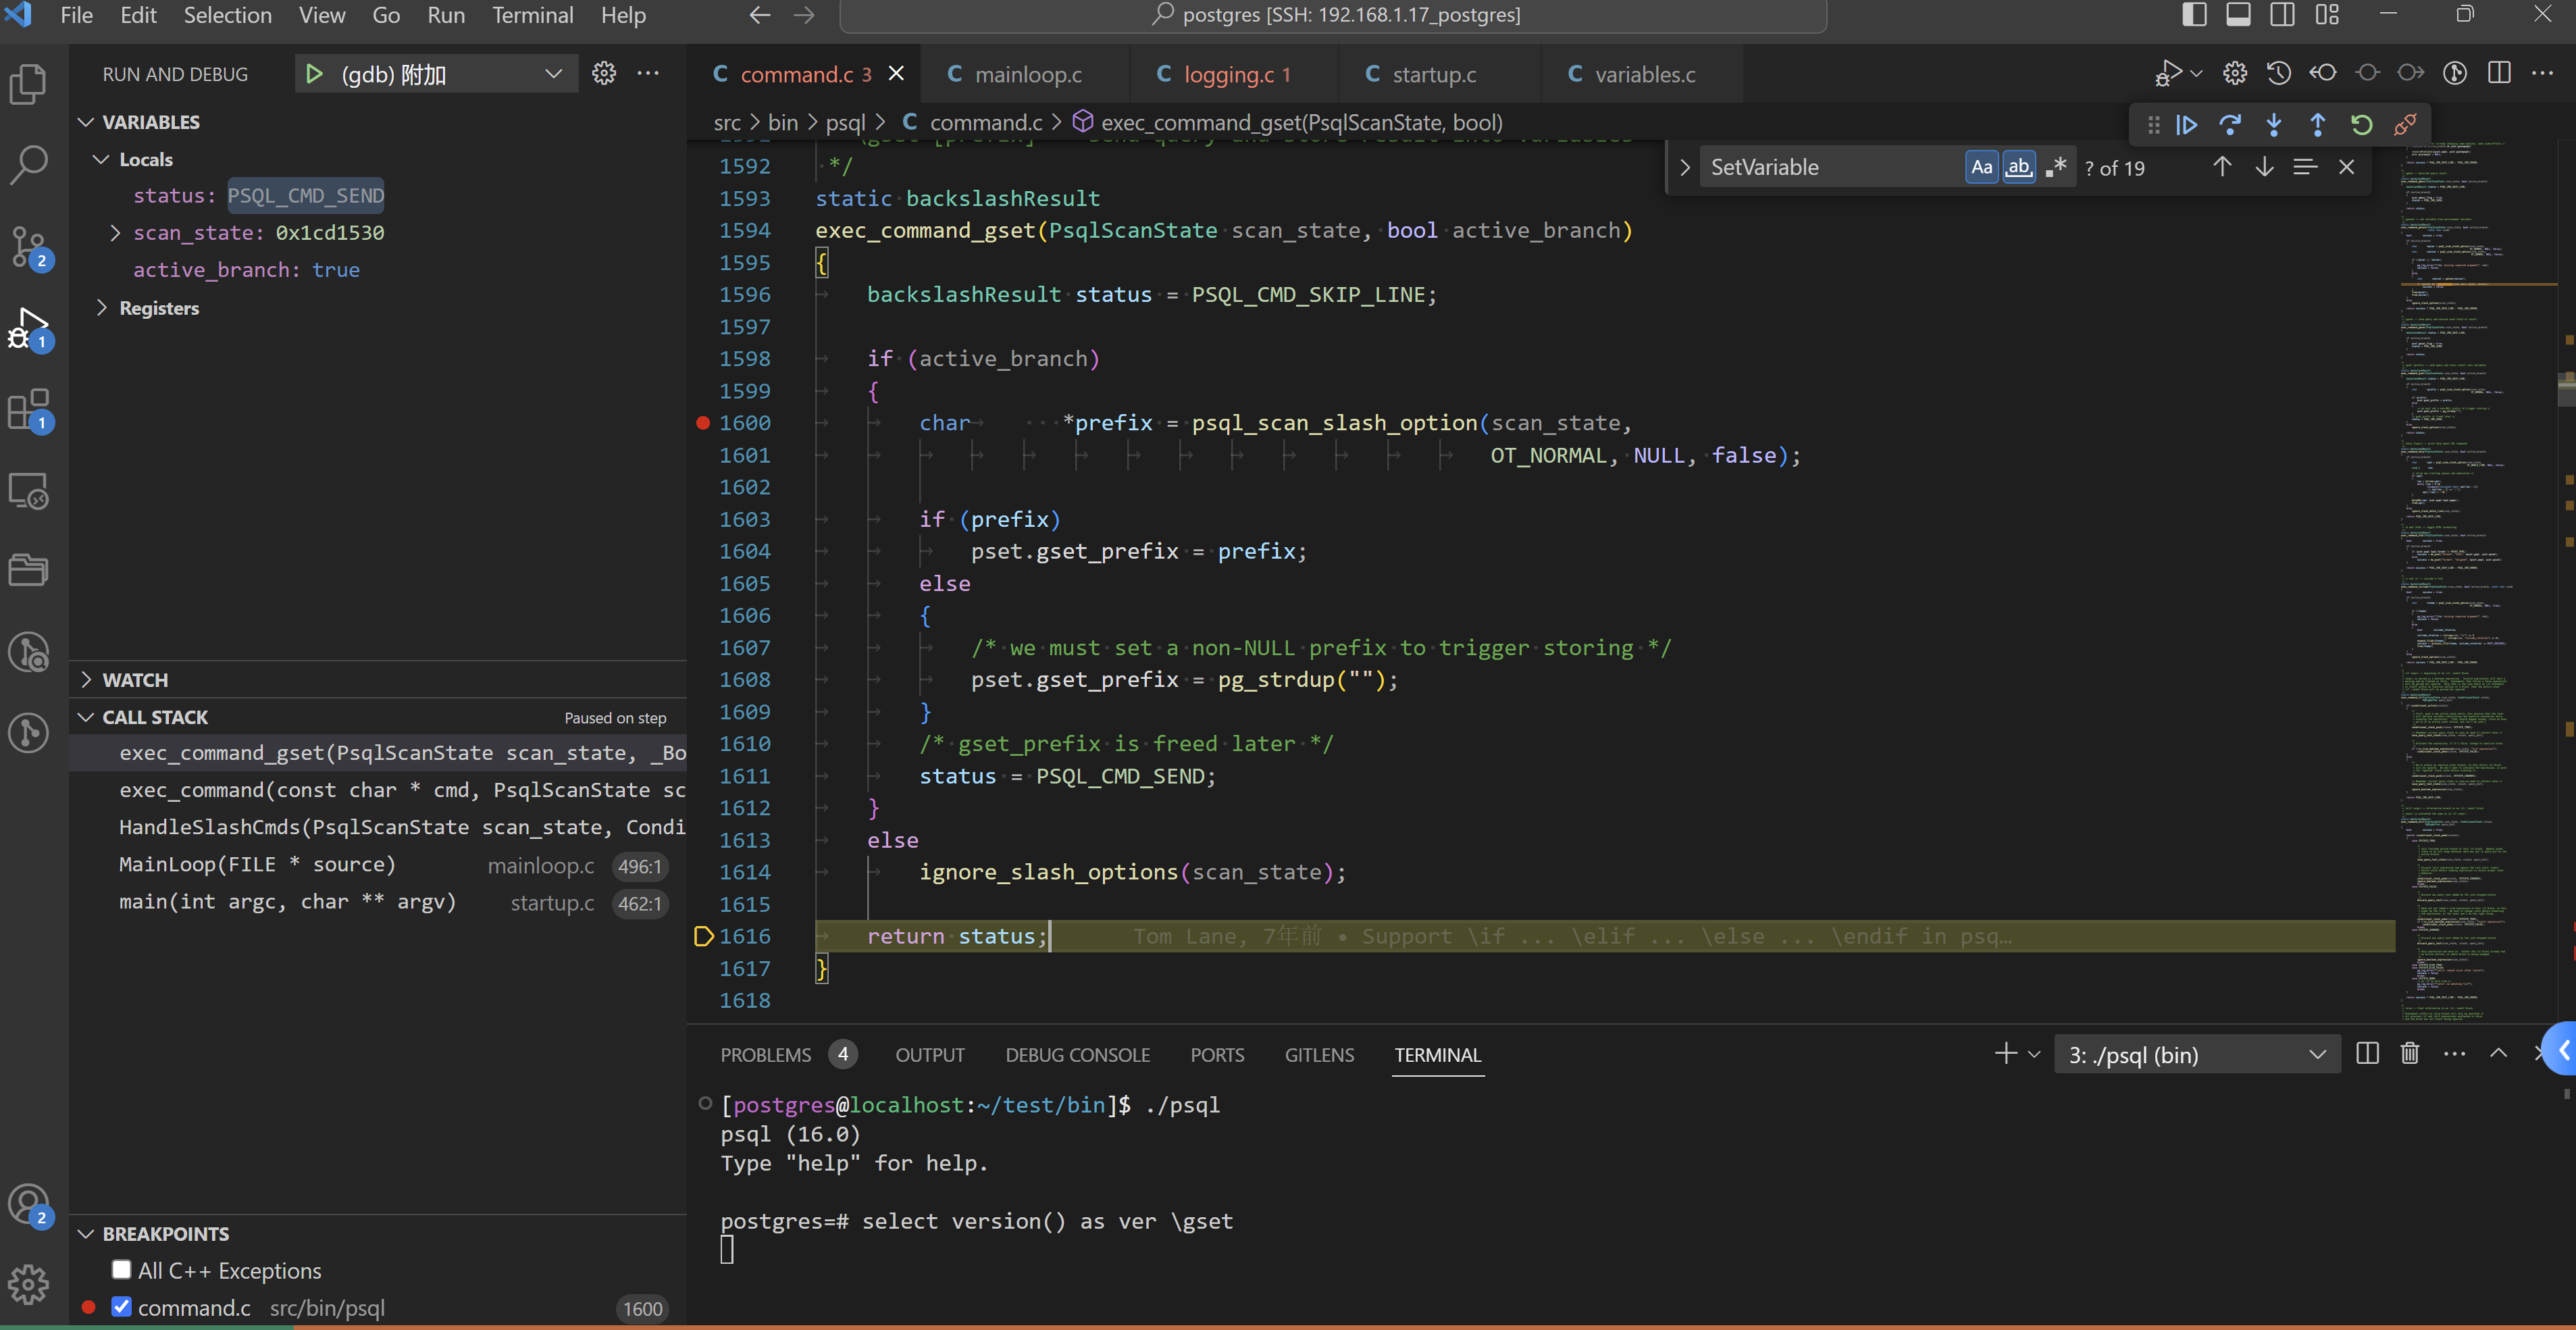Click the Step Into debug icon
Screen dimensions: 2576x1330
pos(2274,125)
